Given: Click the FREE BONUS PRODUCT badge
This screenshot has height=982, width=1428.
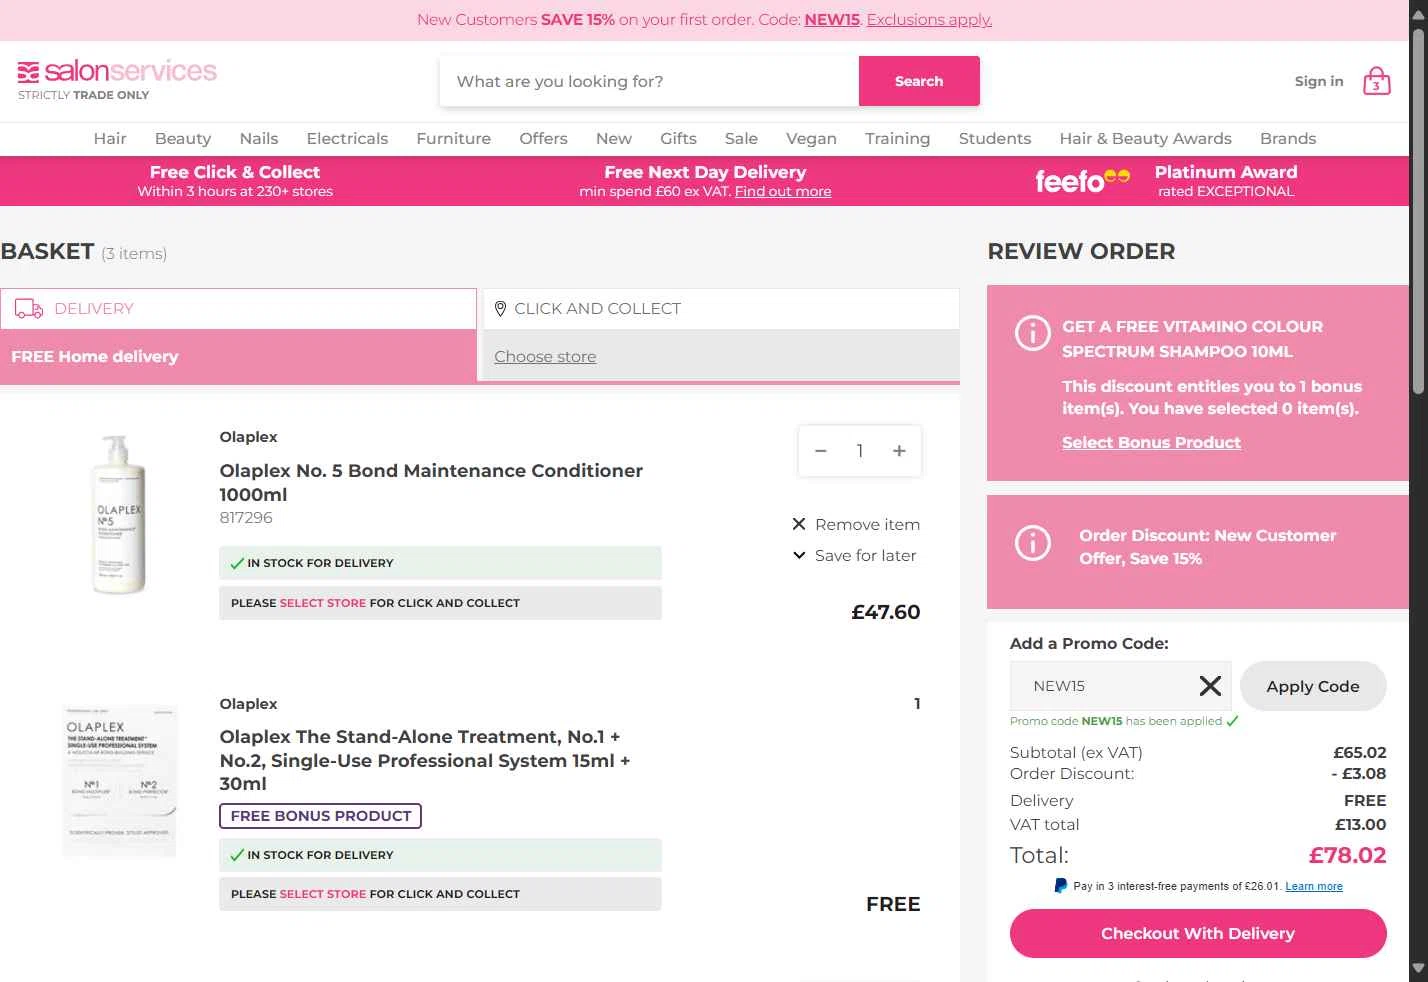Looking at the screenshot, I should [321, 816].
